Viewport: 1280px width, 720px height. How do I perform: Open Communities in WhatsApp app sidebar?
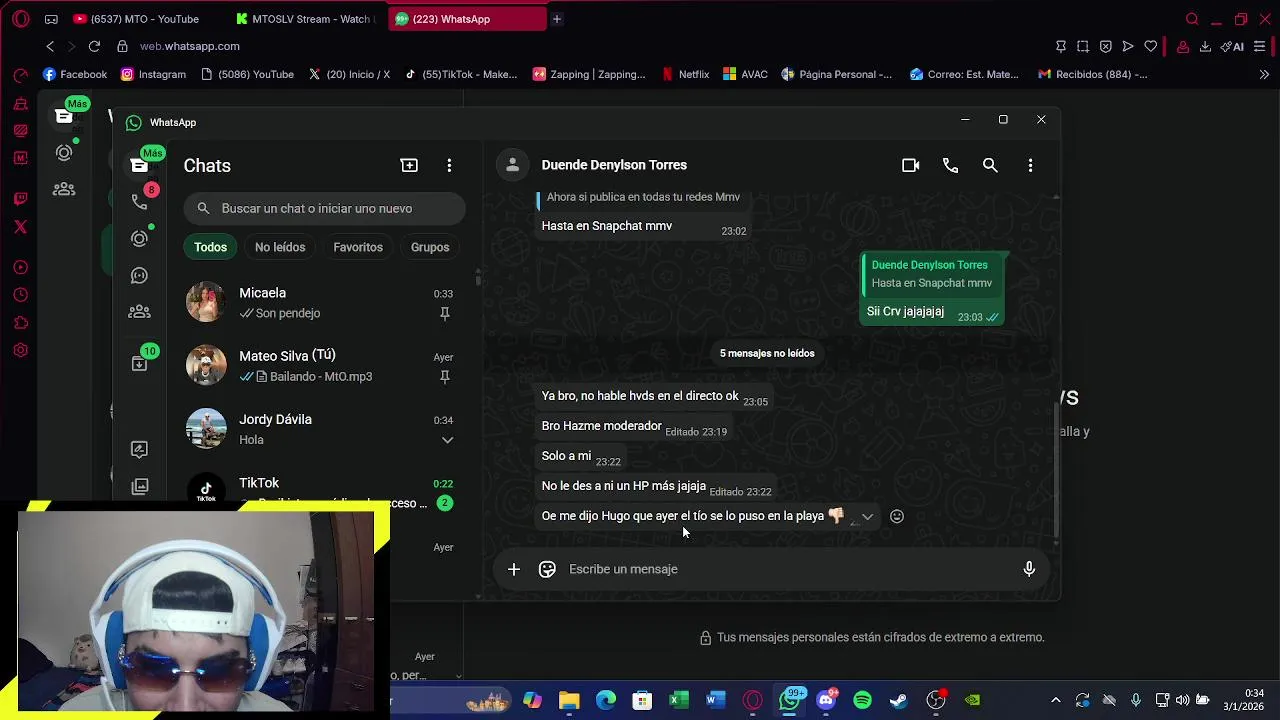139,312
